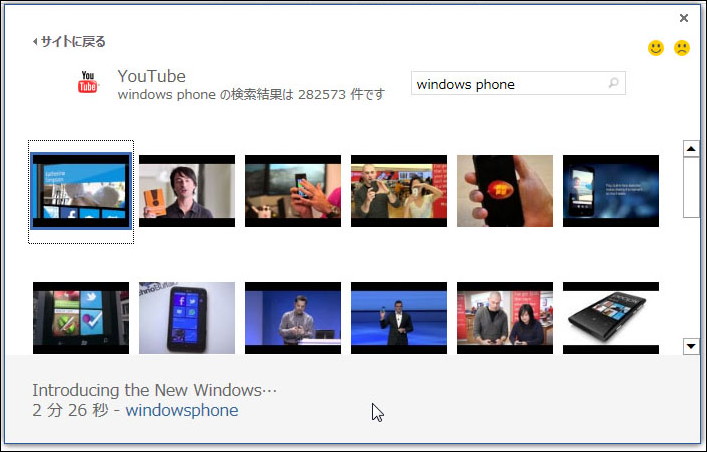This screenshot has height=452, width=707.
Task: Click the 'windows phone' search field
Action: [x=518, y=83]
